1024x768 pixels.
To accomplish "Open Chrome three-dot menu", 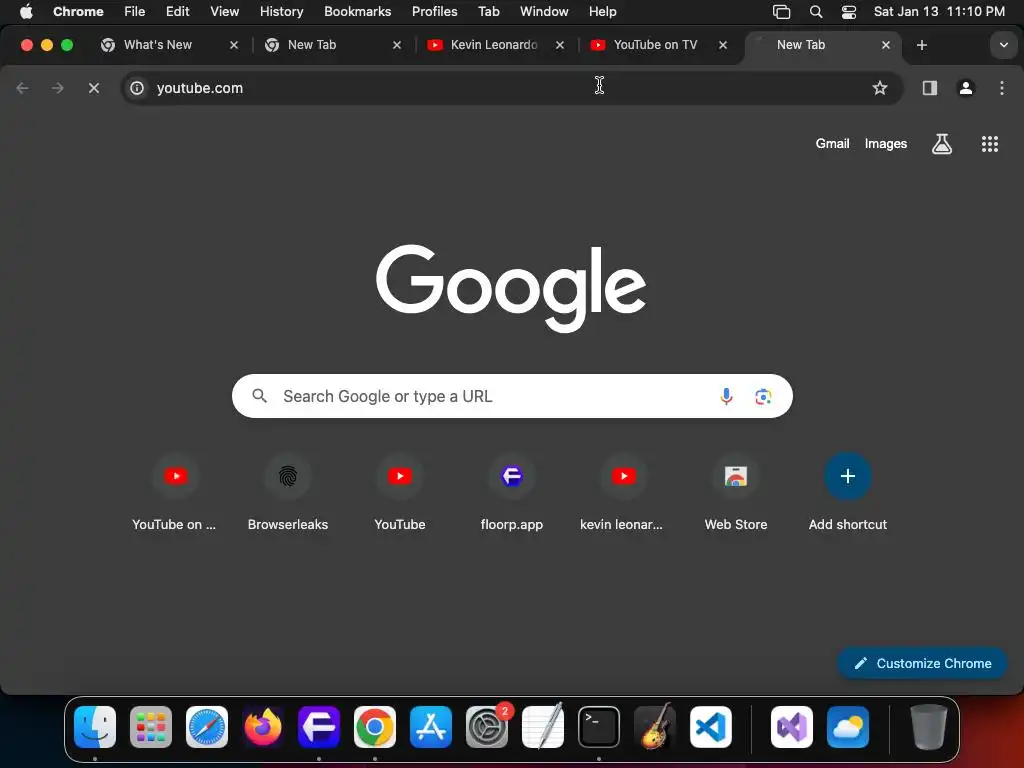I will pos(1002,88).
